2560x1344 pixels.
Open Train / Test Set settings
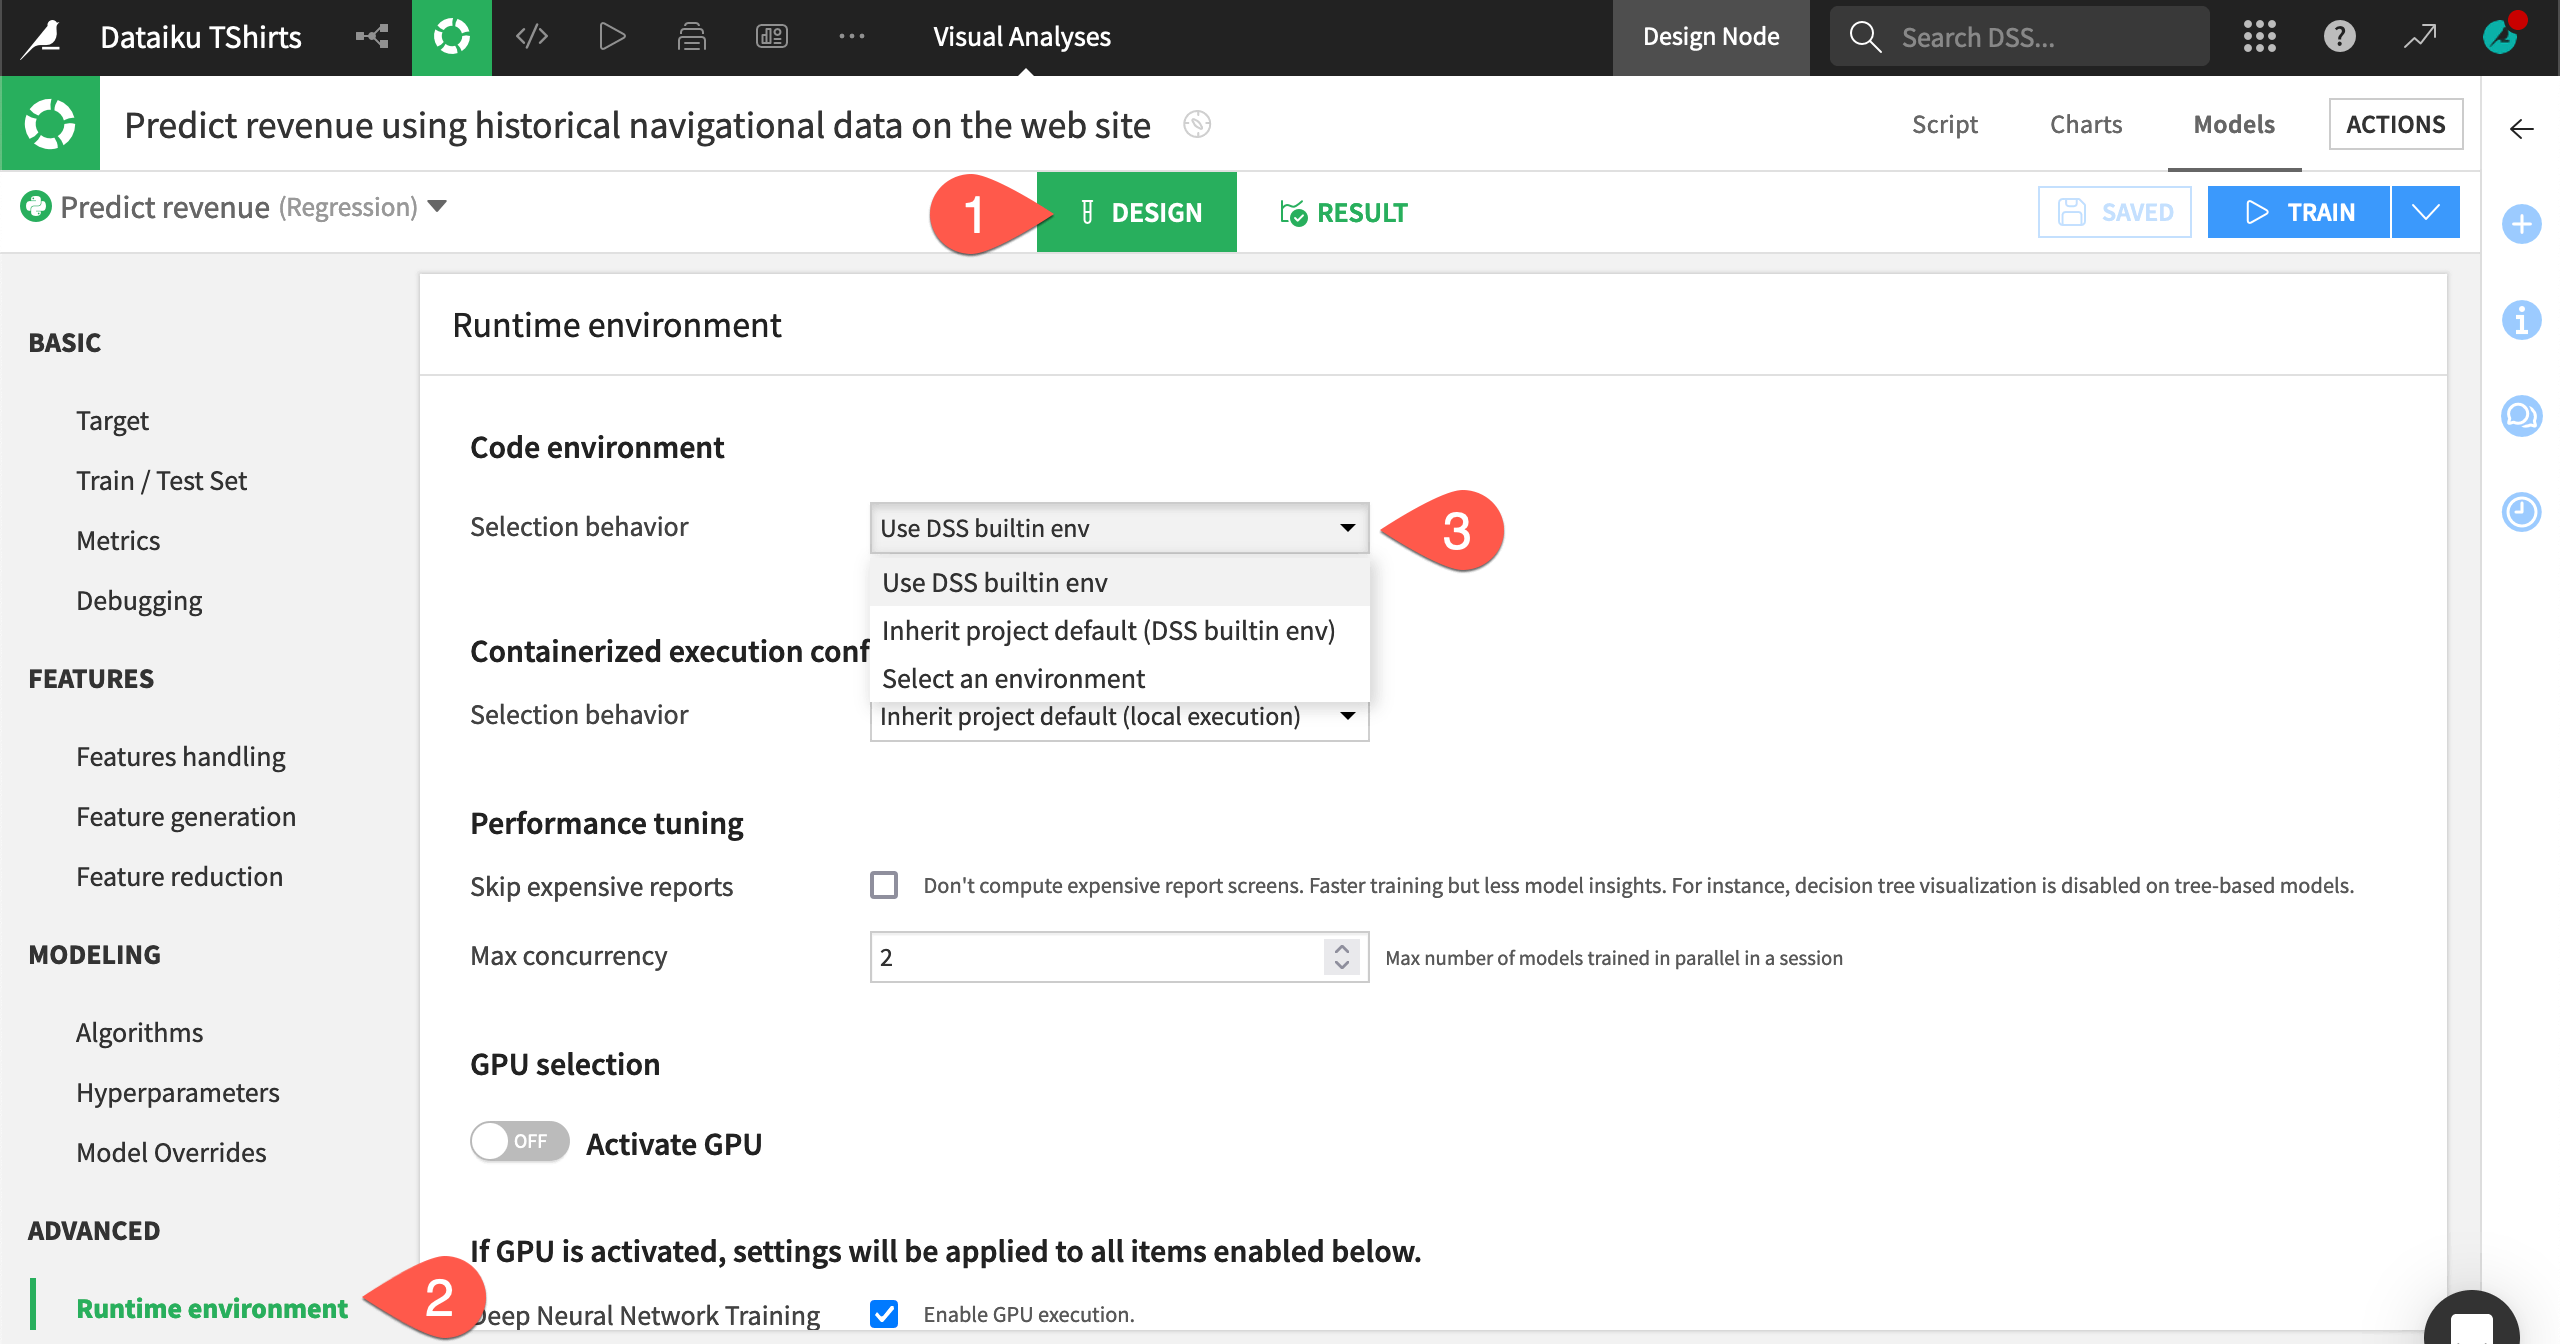click(x=161, y=480)
